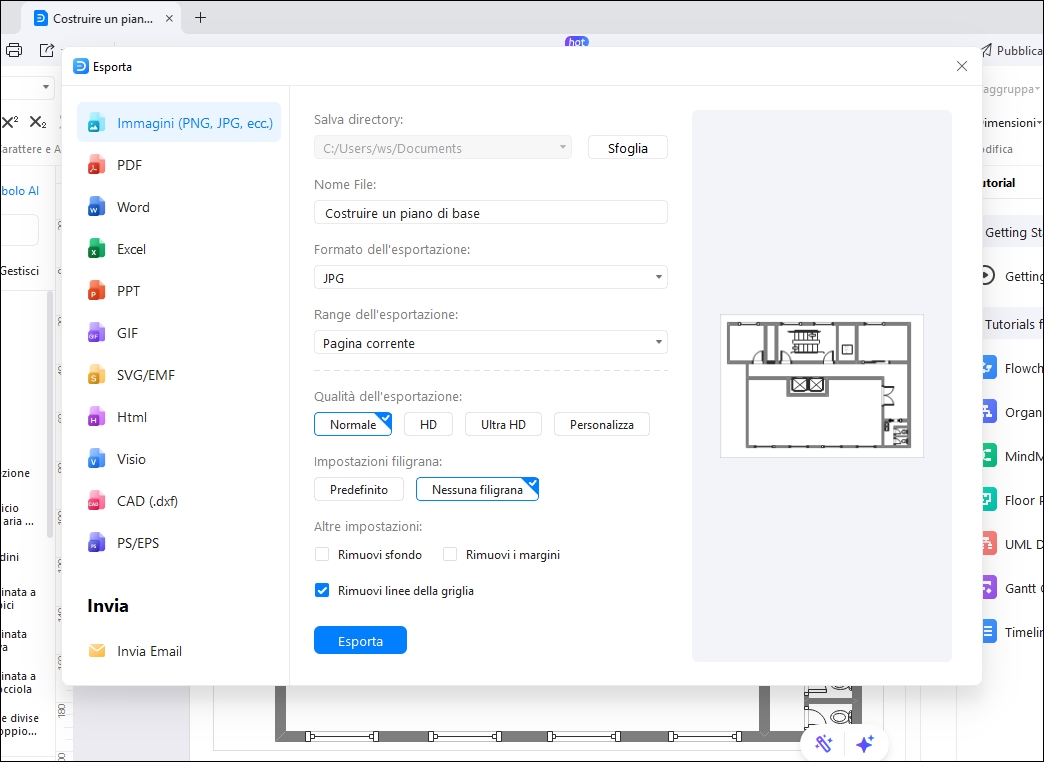Click the CAD (.dxf) icon
This screenshot has height=762, width=1044.
pyautogui.click(x=96, y=501)
